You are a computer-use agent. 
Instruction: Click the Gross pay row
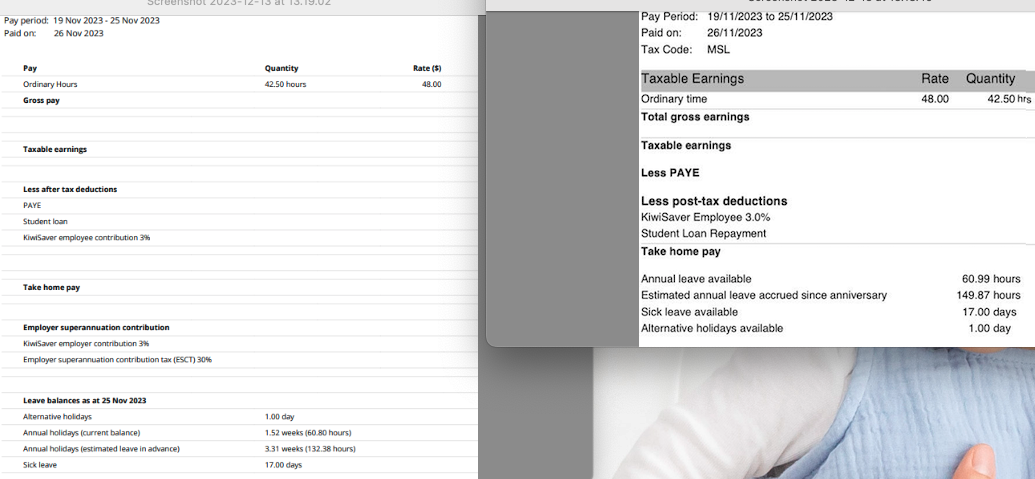(41, 101)
